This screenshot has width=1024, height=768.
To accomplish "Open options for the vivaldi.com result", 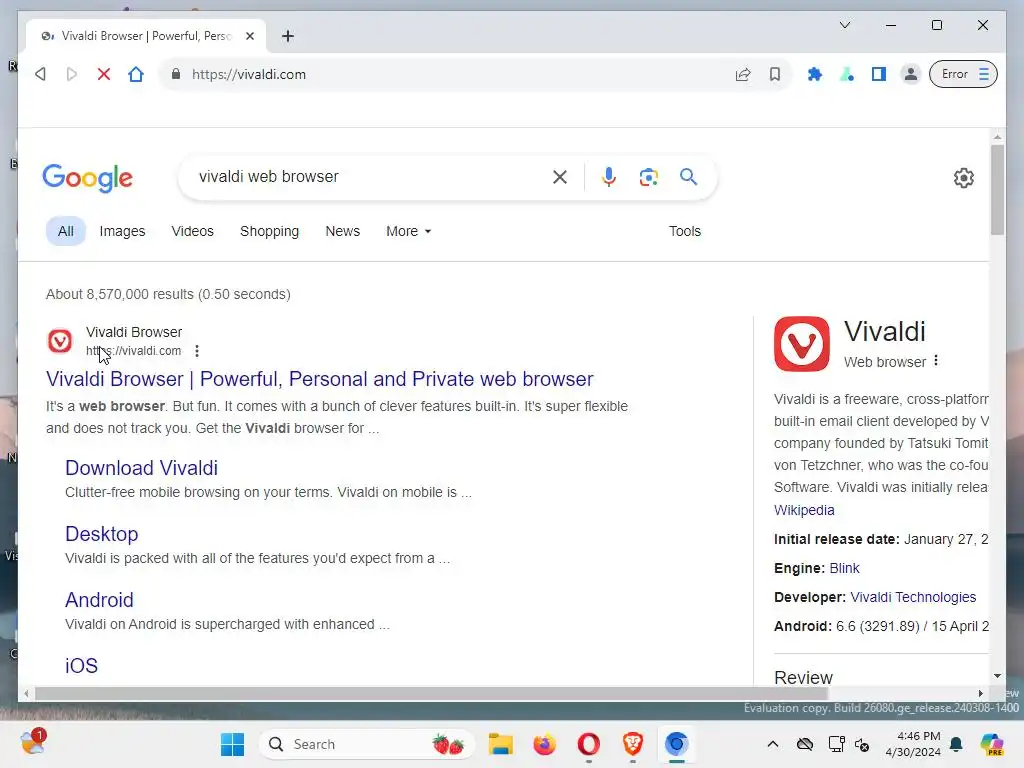I will (197, 351).
